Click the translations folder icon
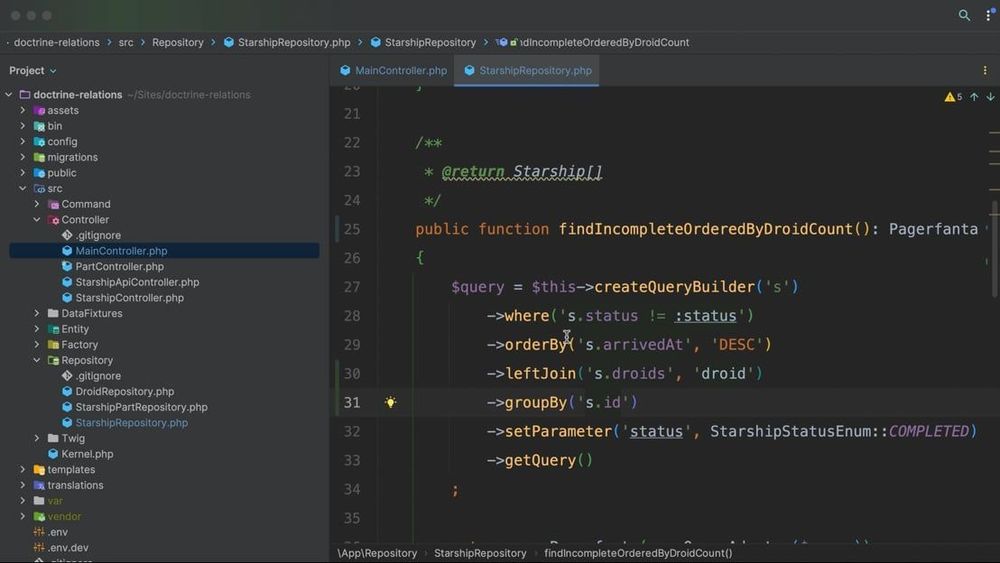This screenshot has height=563, width=1000. click(x=40, y=485)
